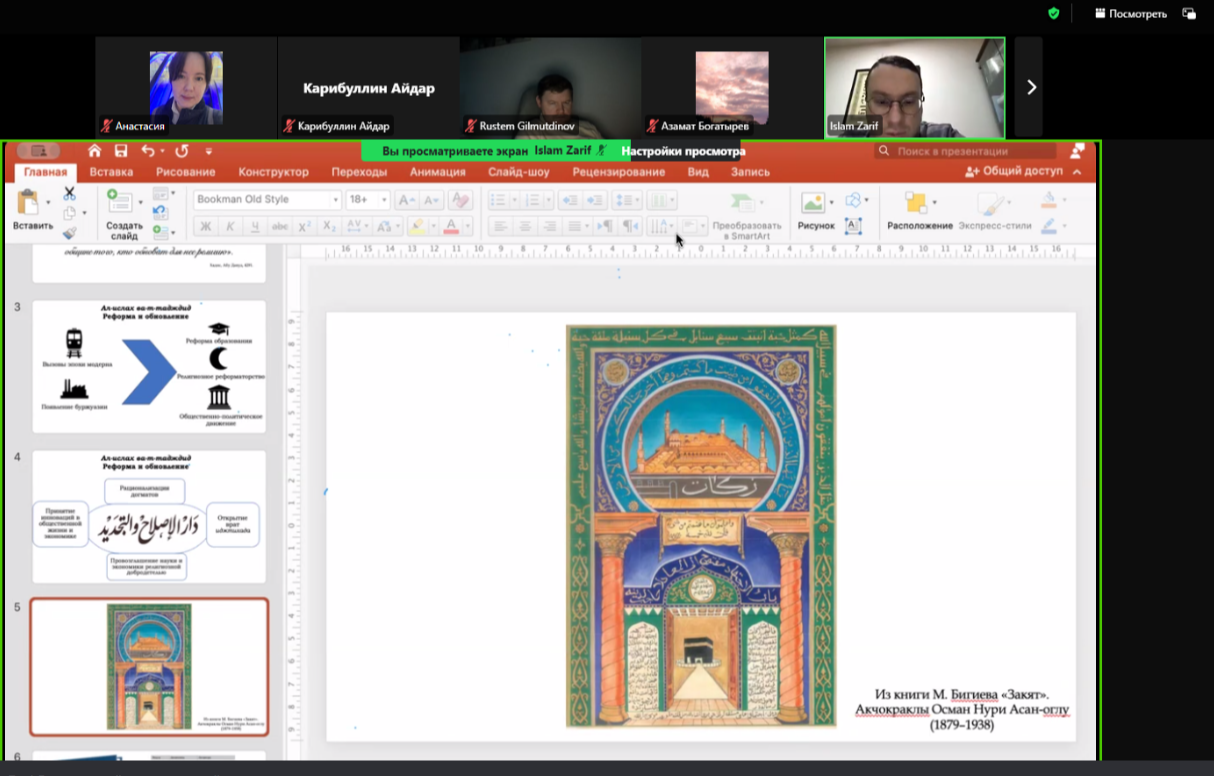Image resolution: width=1214 pixels, height=776 pixels.
Task: Open Zoom's Настройки просмотра (View options)
Action: point(683,151)
